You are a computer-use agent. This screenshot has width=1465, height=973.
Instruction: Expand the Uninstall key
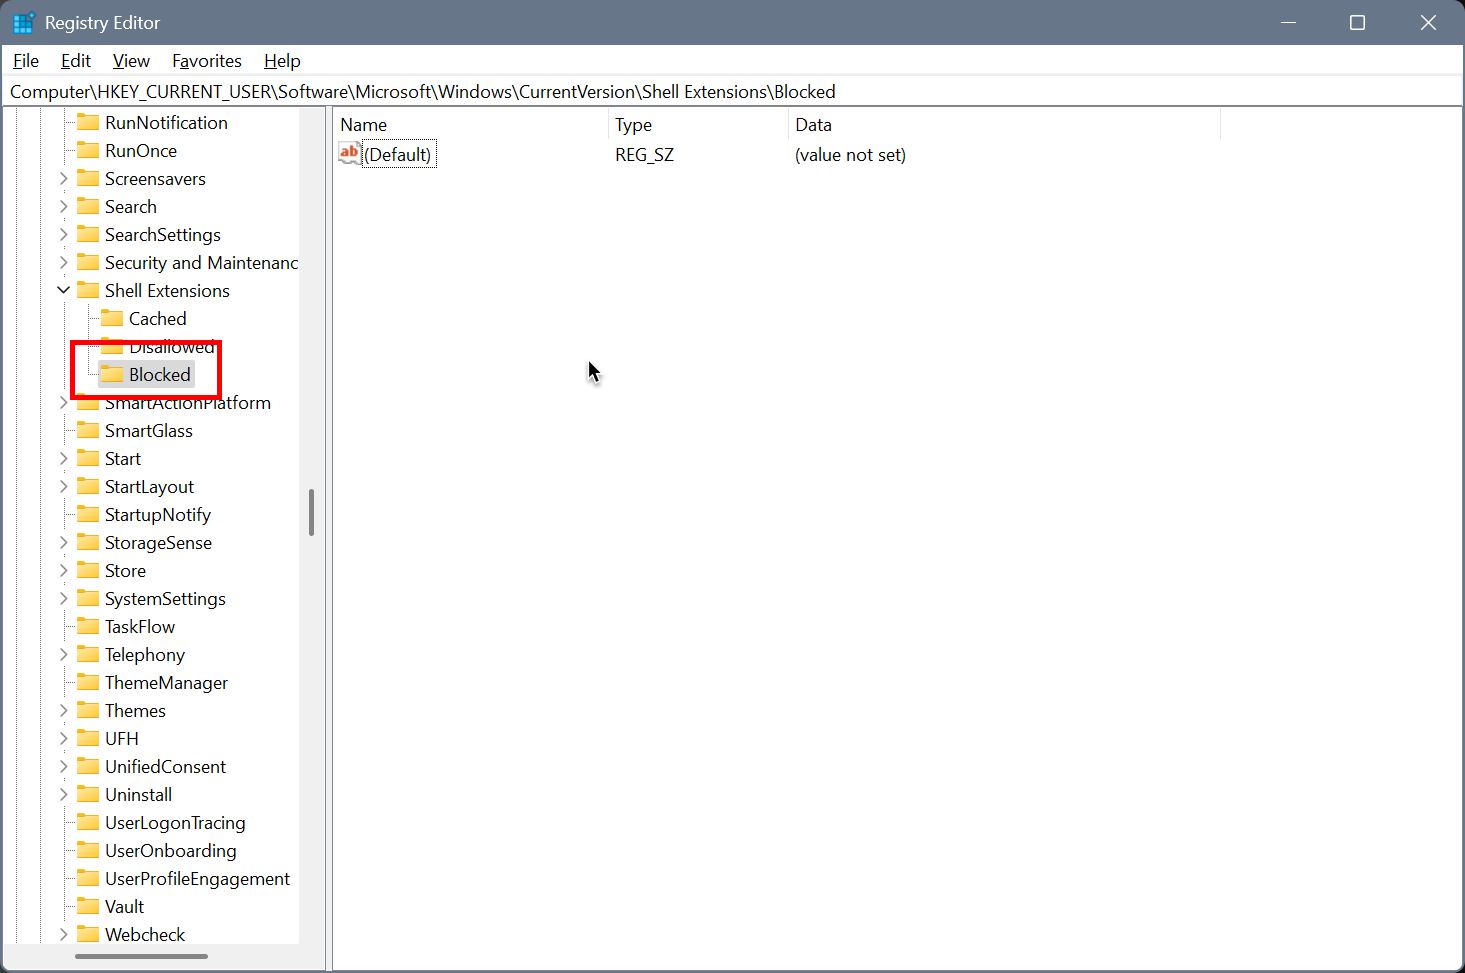pos(64,795)
